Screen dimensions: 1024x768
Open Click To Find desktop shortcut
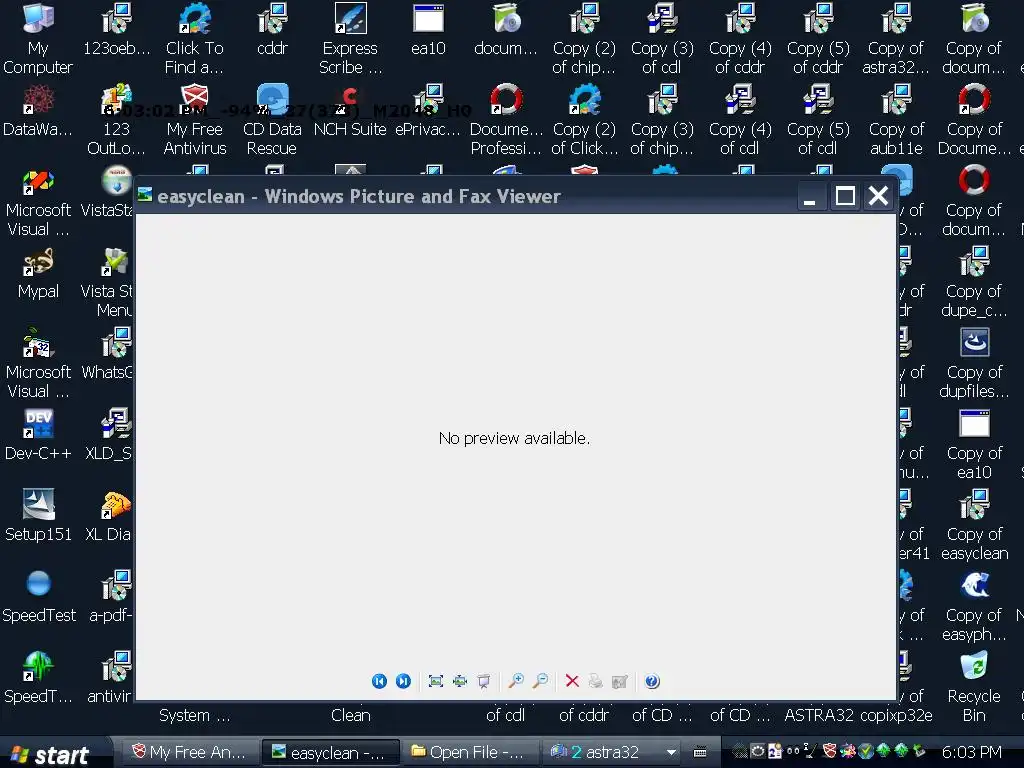click(x=194, y=38)
